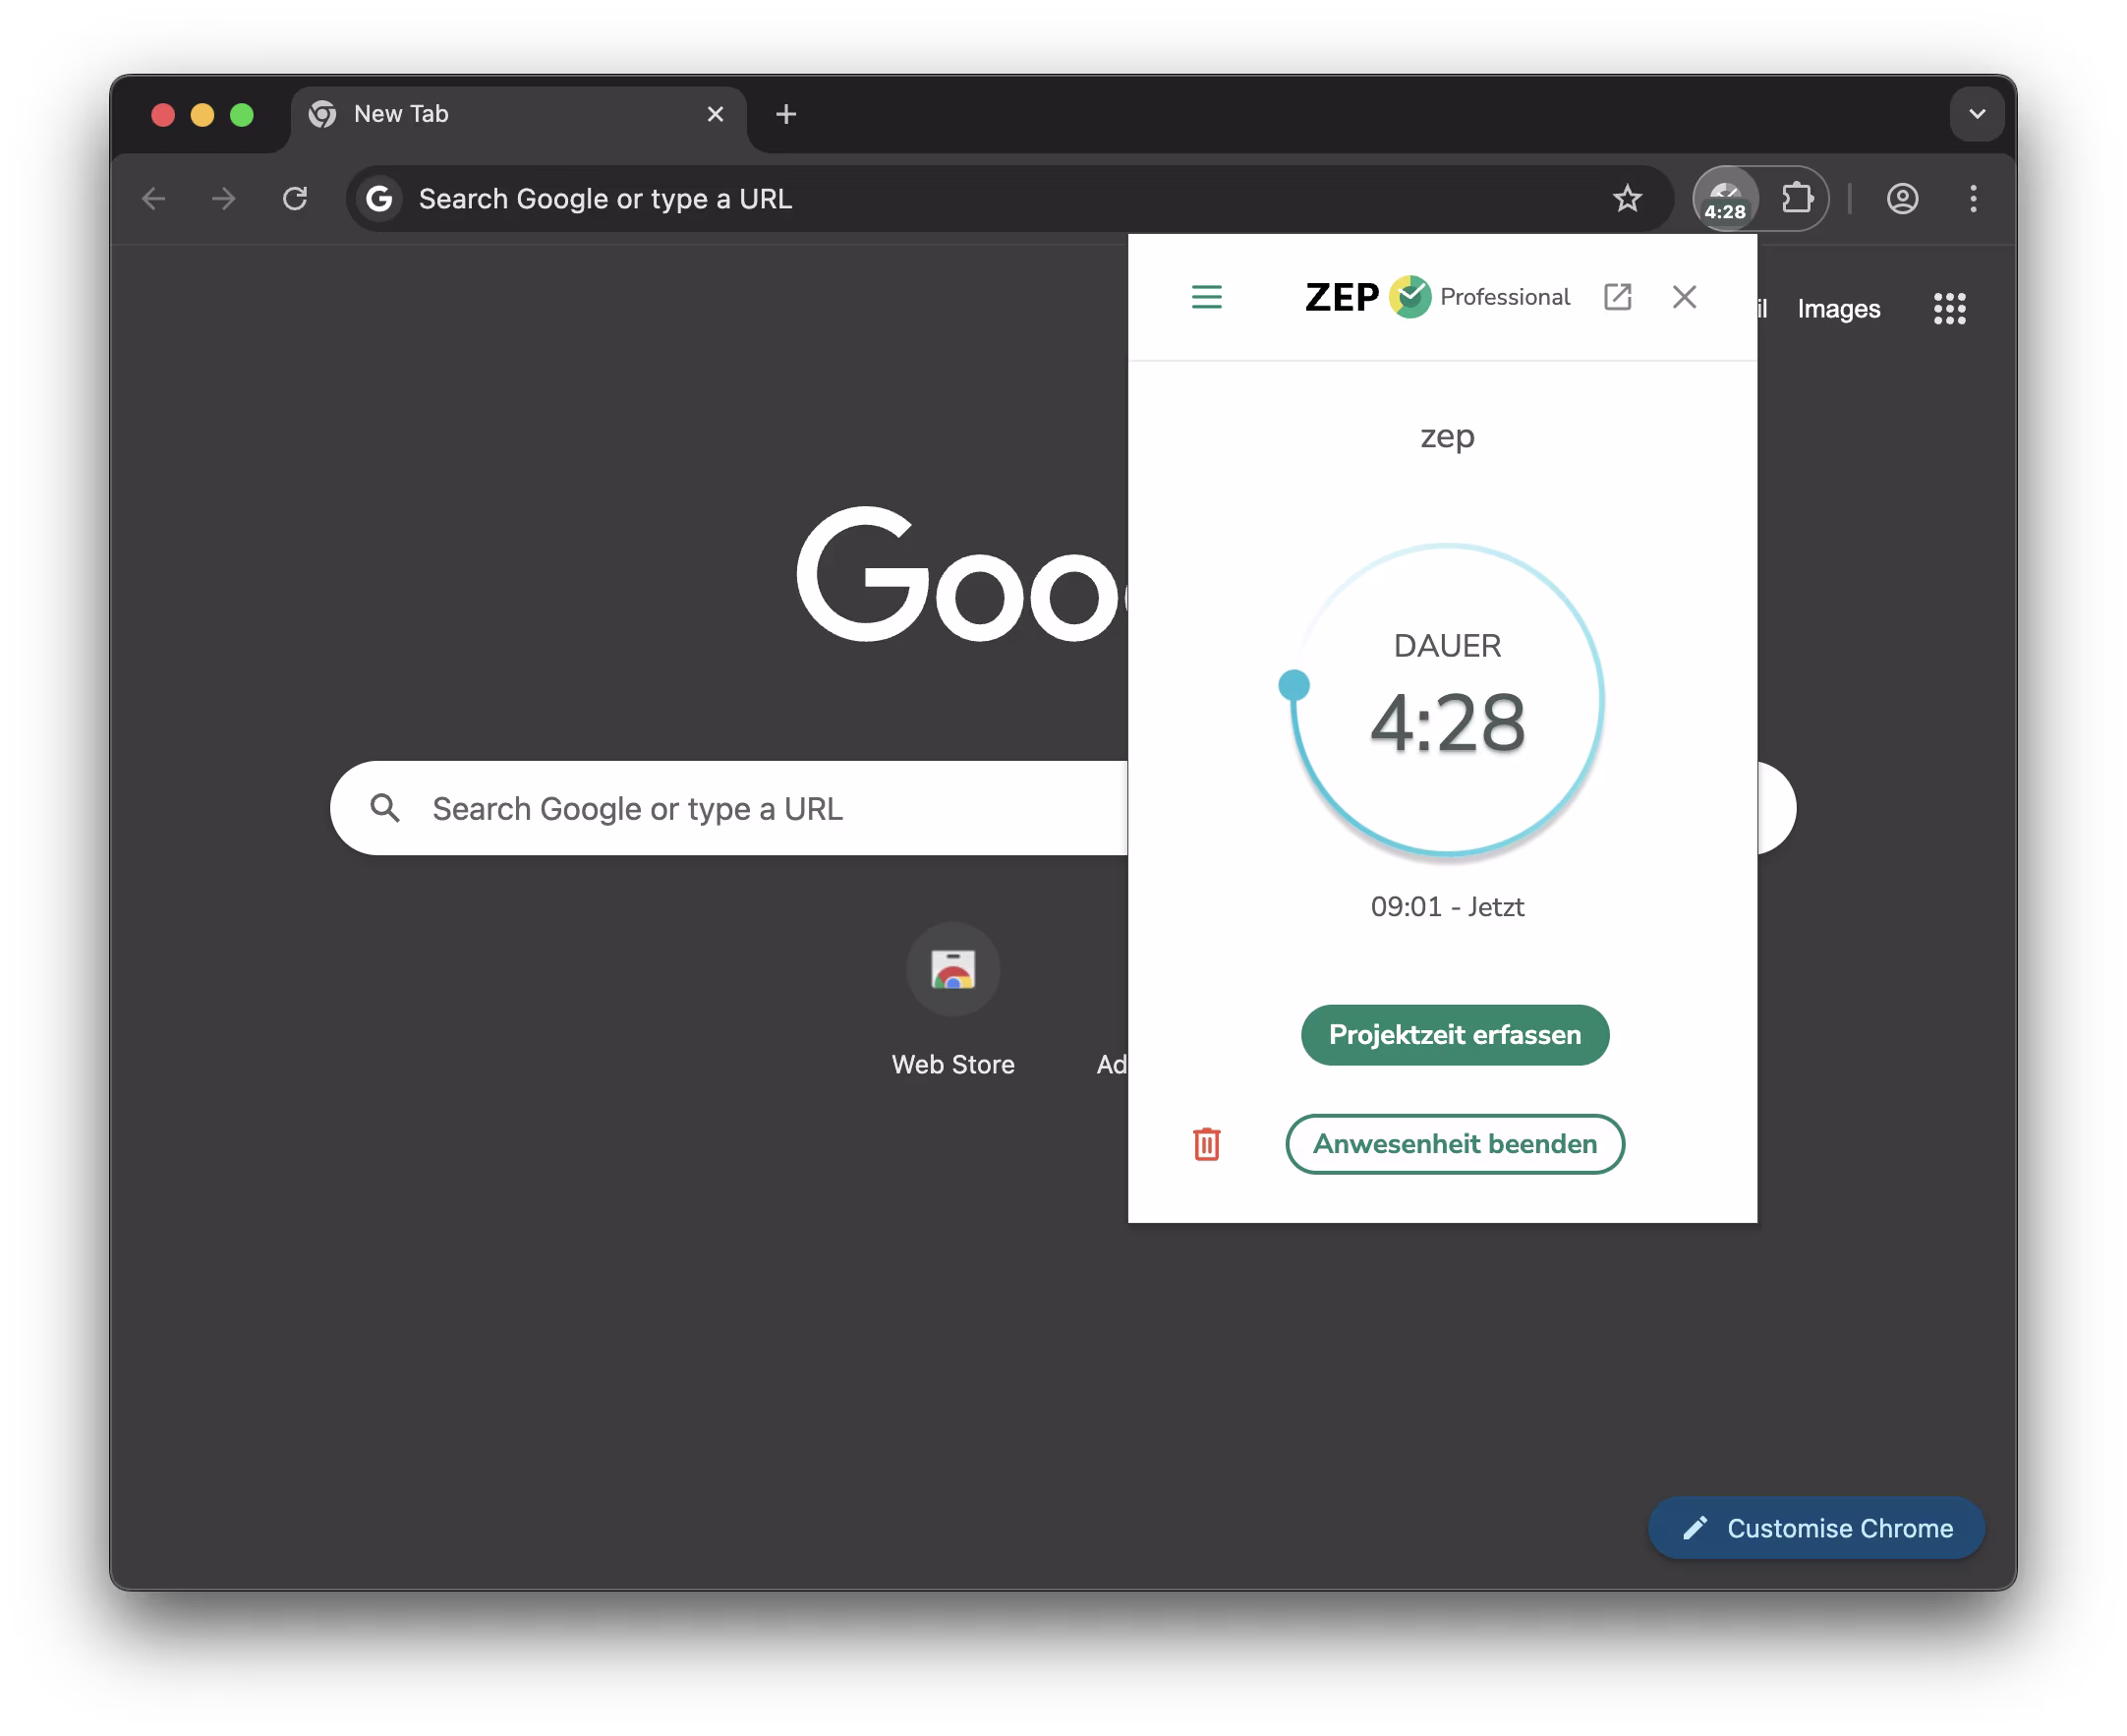This screenshot has height=1736, width=2127.
Task: Click Projektzeit erfassen button
Action: pyautogui.click(x=1455, y=1035)
